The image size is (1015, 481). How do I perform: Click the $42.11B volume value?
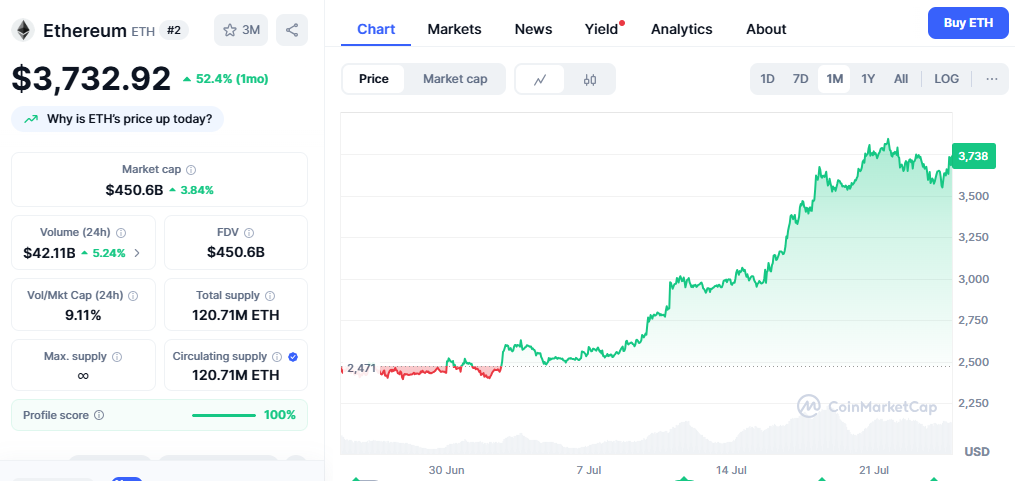[49, 253]
